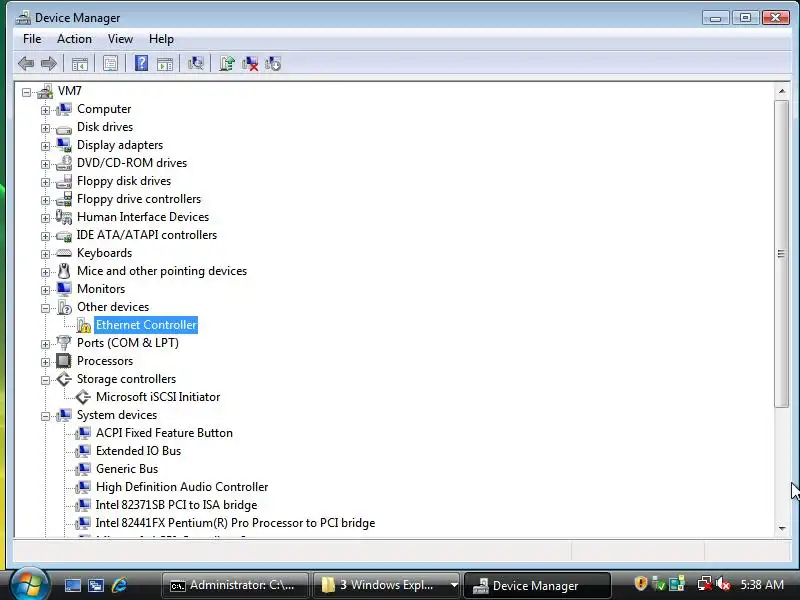Image resolution: width=800 pixels, height=600 pixels.
Task: Click the Uninstall device icon with red X
Action: [x=250, y=64]
